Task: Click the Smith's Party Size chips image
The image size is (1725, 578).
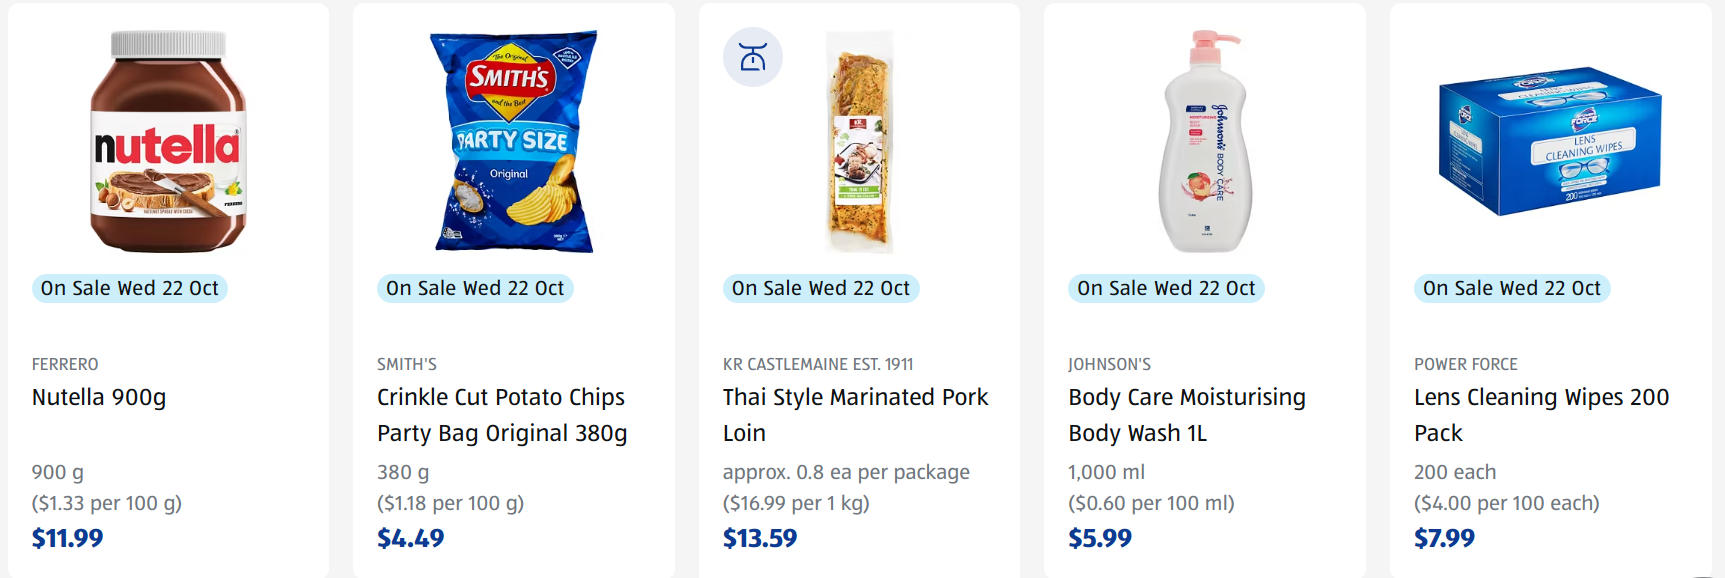Action: pos(514,142)
